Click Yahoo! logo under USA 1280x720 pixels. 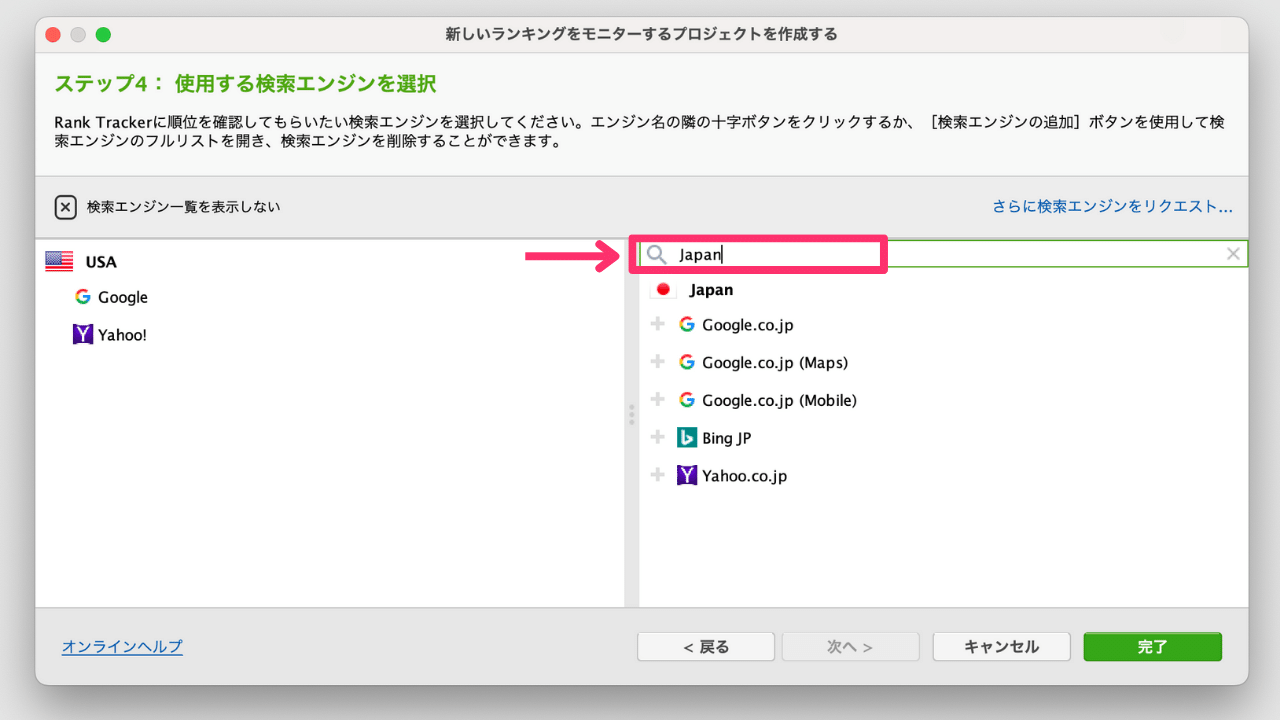[82, 335]
